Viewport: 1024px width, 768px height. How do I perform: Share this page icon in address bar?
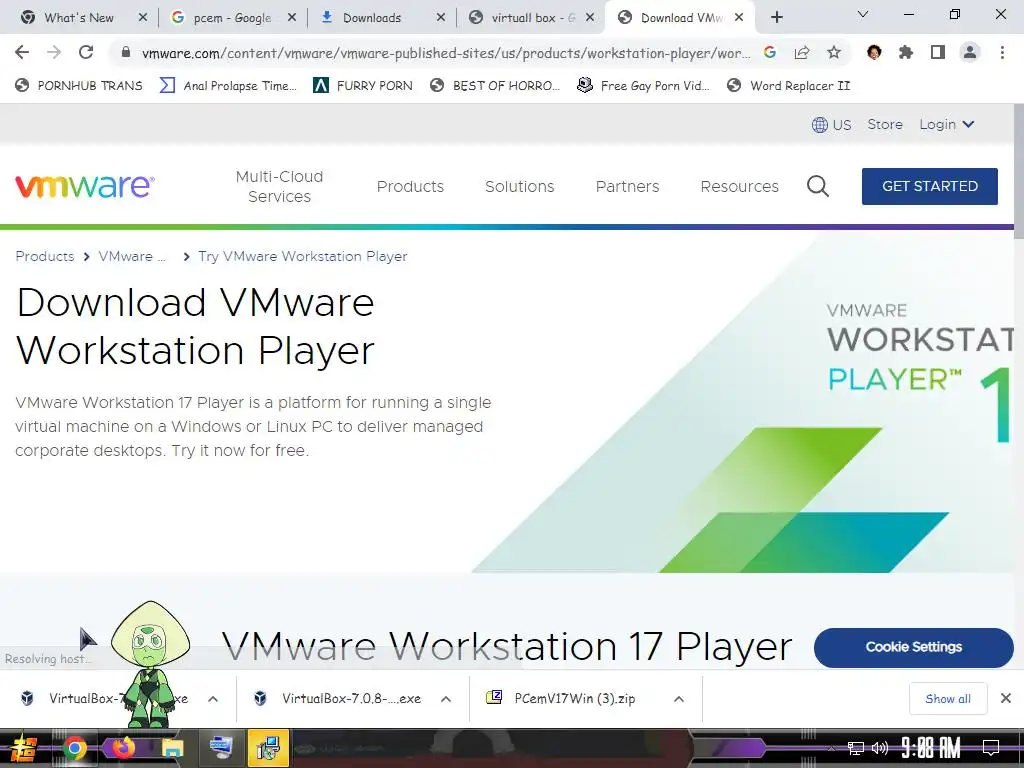[x=802, y=52]
